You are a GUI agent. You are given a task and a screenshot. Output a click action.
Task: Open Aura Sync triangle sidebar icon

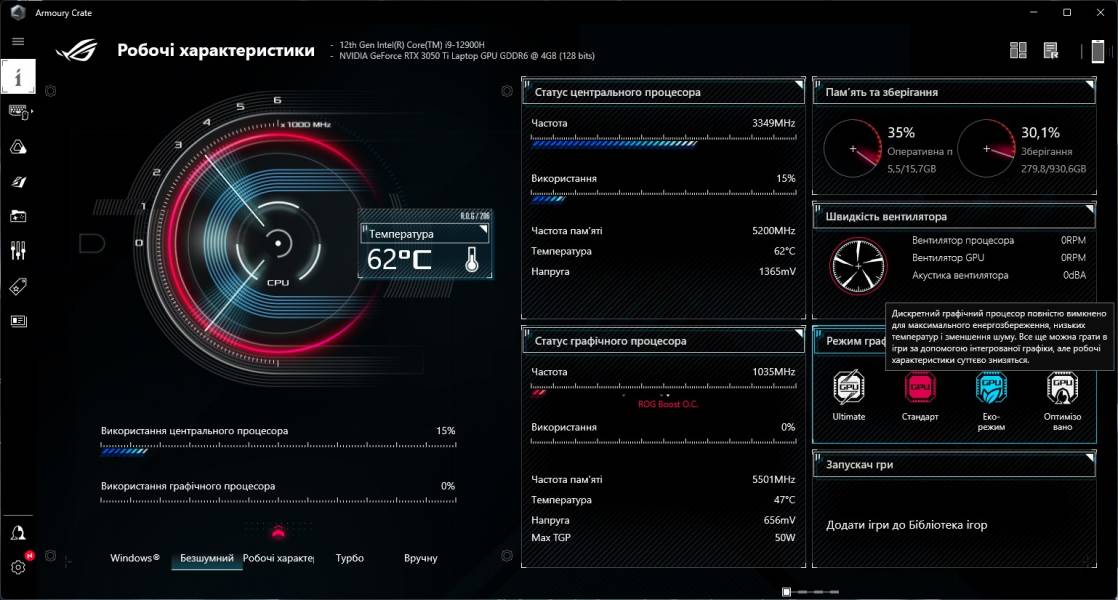pos(18,147)
